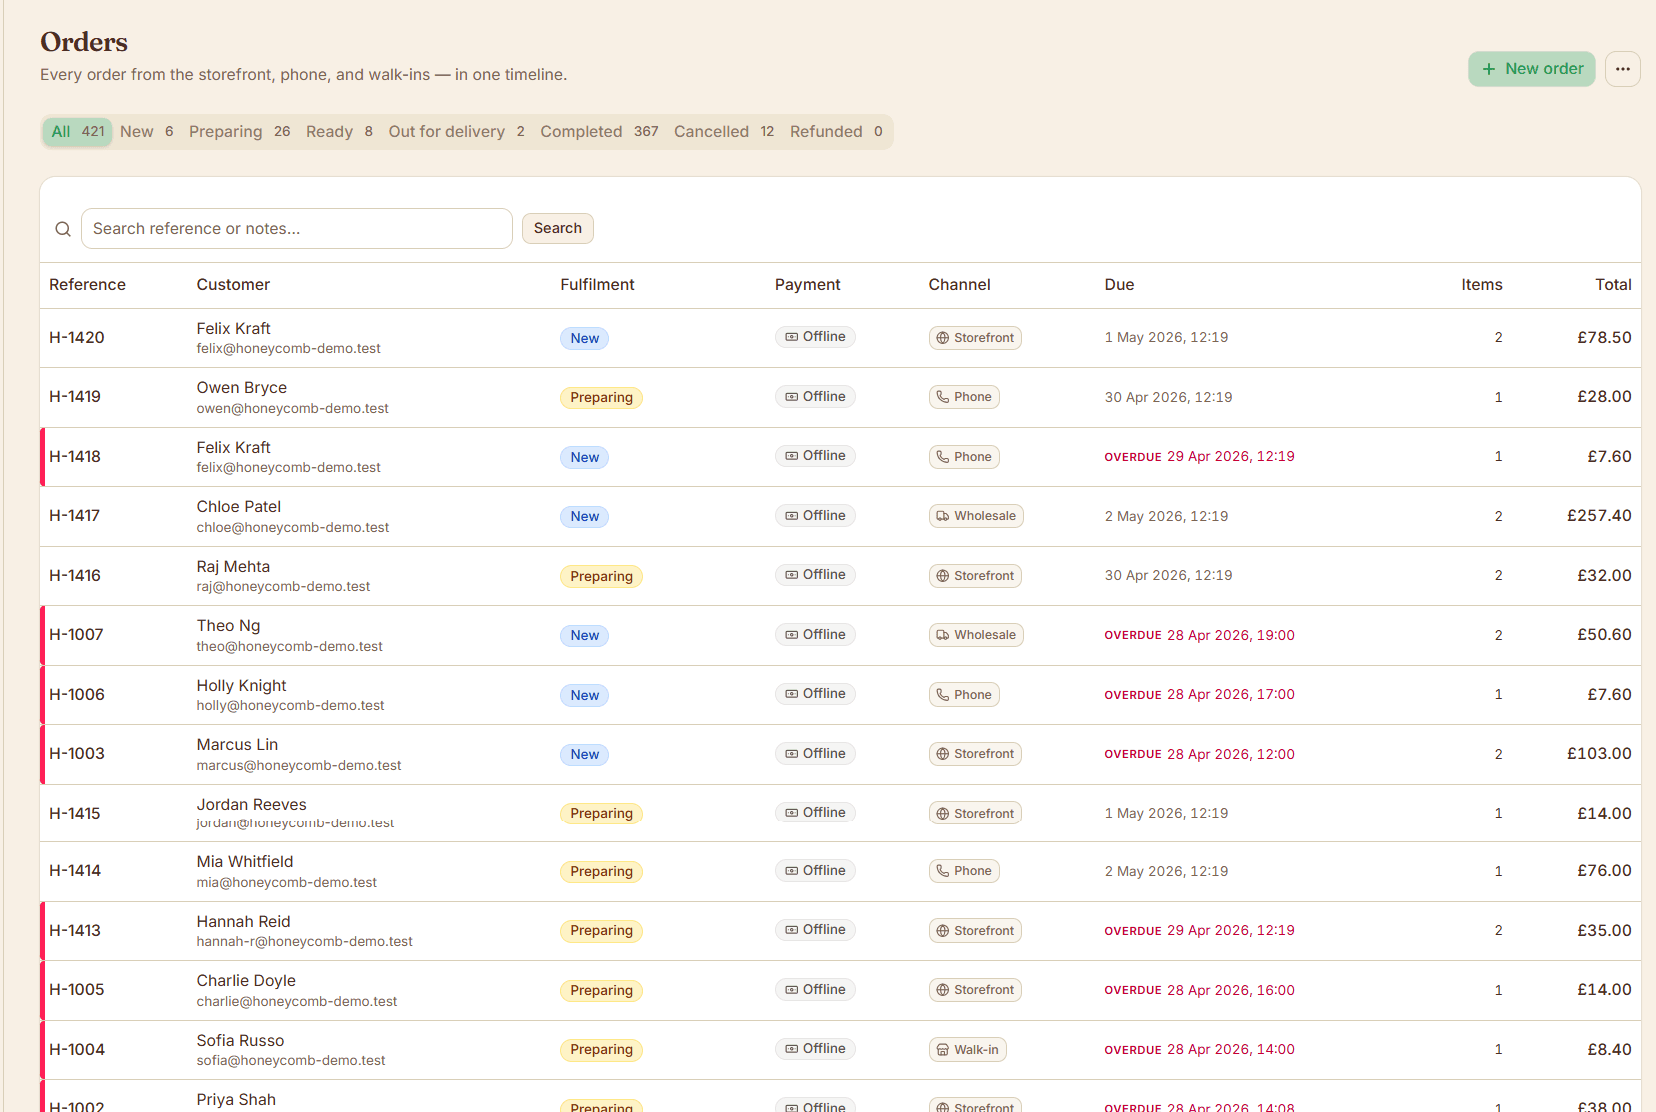Click the Phone channel badge for H-1414

(964, 871)
